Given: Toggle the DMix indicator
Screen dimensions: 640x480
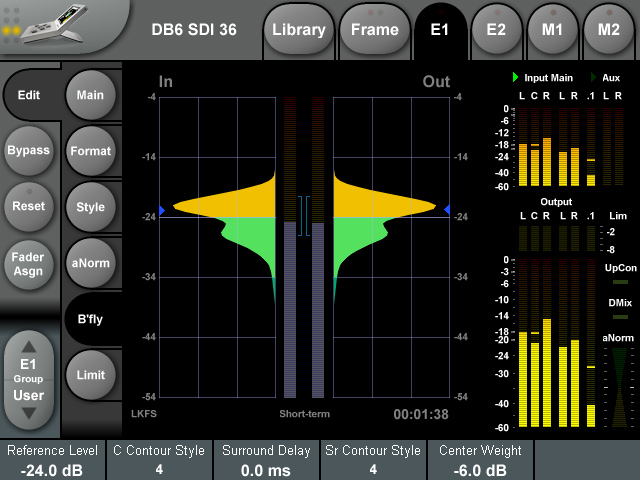Looking at the screenshot, I should click(x=620, y=316).
